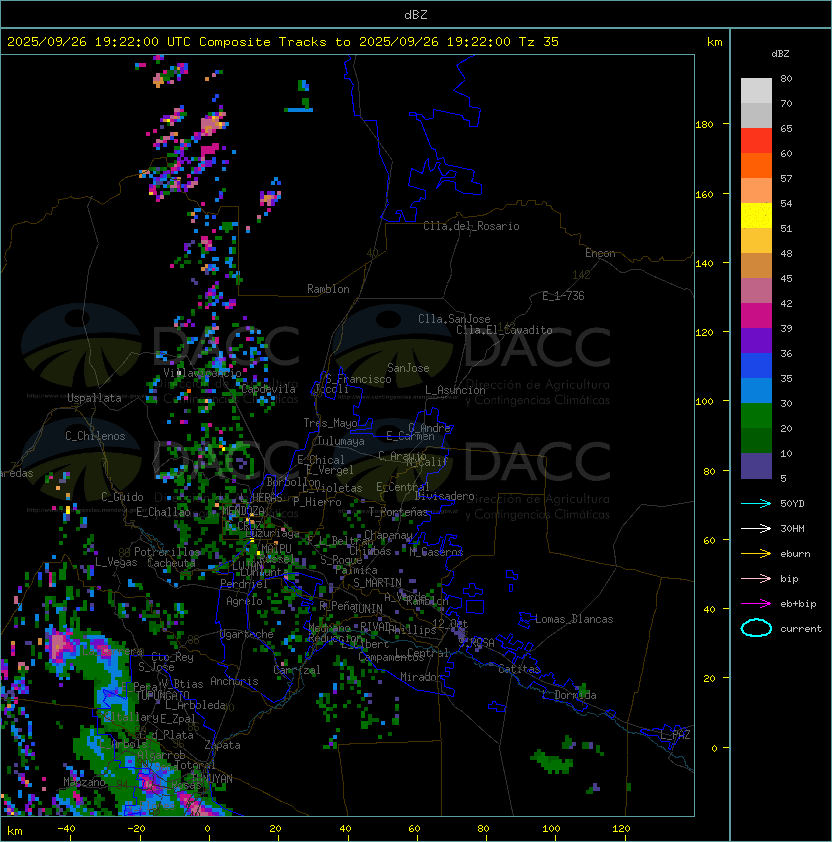Click the 'Clla.del_Rosario' map label
Image resolution: width=832 pixels, height=842 pixels.
471,226
